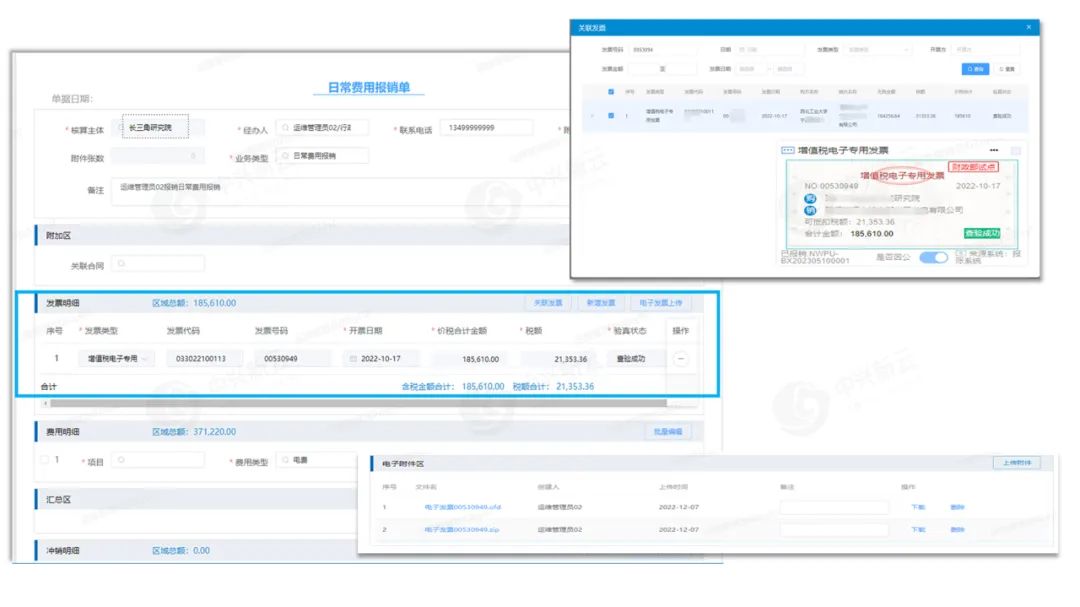Screen dimensions: 1080x607
Task: Open the 核算主体 selector showing 长三角研究院
Action: 156,127
